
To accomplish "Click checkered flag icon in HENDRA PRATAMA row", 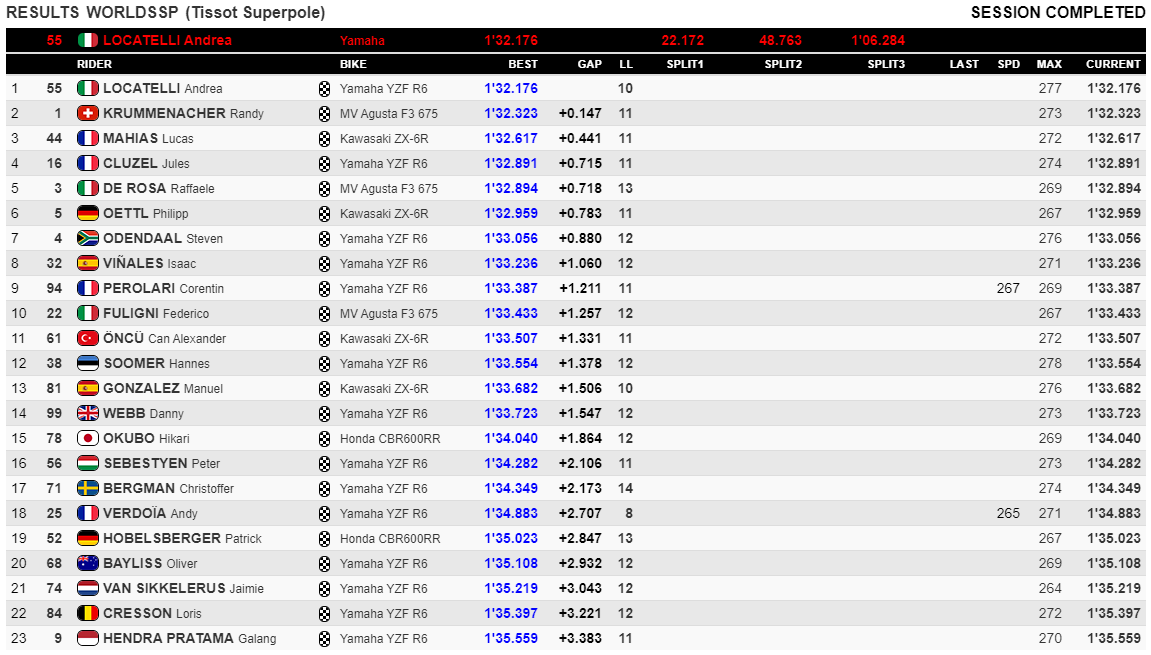I will pyautogui.click(x=324, y=639).
